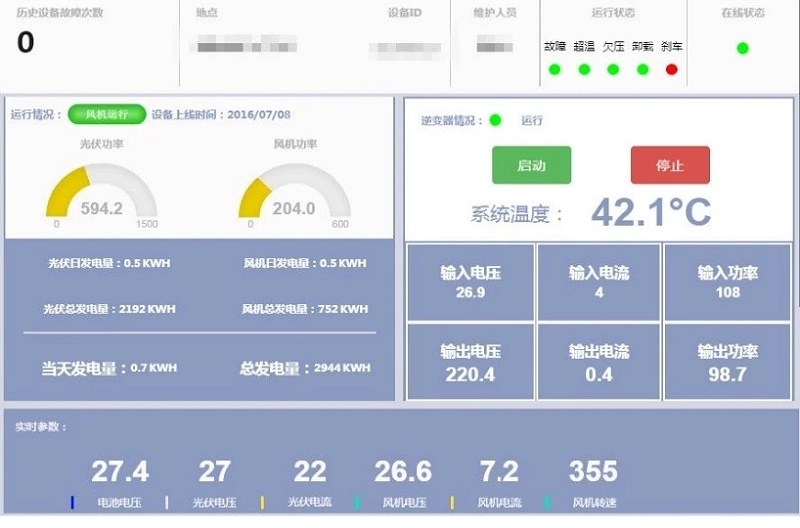Click the 输出电压 tile showing 220.4

tap(470, 362)
